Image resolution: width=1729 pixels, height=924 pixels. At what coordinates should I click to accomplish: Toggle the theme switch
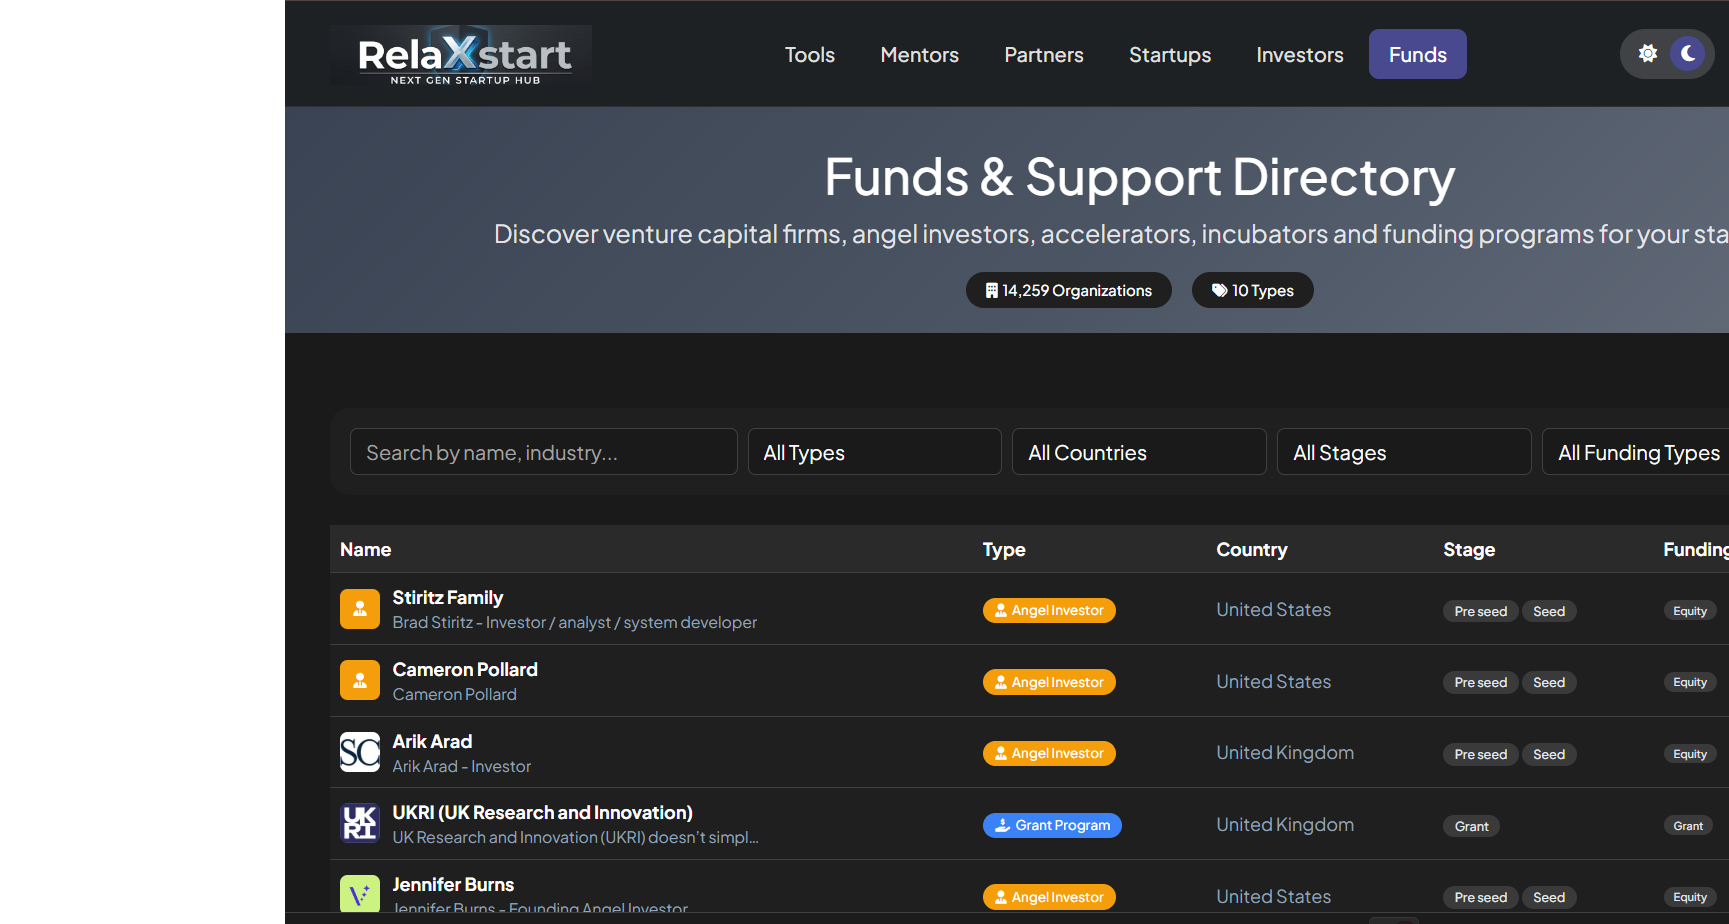point(1667,53)
